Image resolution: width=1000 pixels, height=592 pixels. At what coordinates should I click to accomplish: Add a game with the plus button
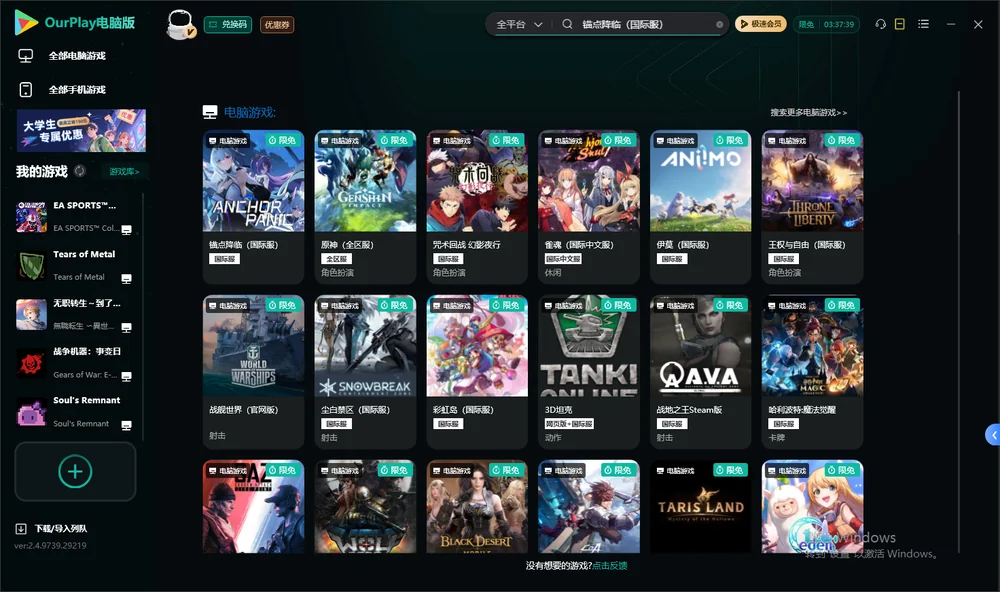[75, 471]
